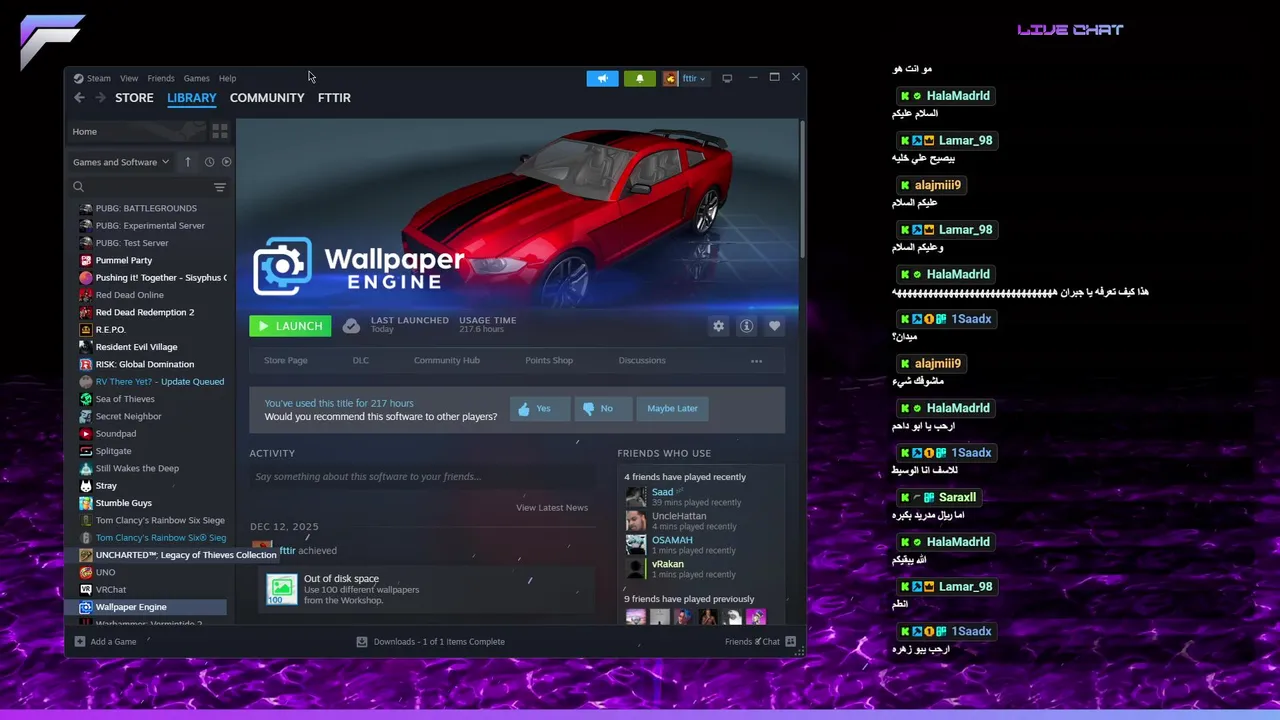Open View Latest News

(x=552, y=508)
